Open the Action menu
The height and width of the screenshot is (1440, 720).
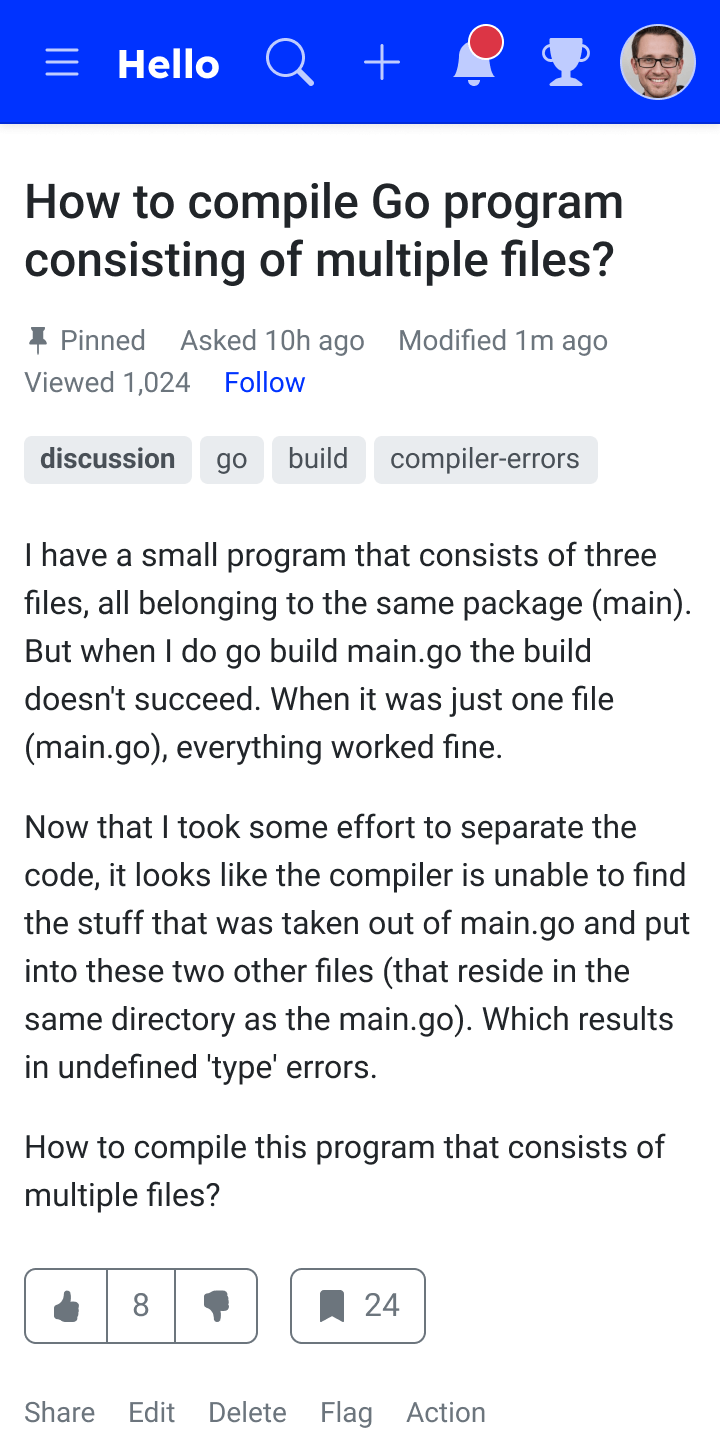pyautogui.click(x=446, y=1412)
